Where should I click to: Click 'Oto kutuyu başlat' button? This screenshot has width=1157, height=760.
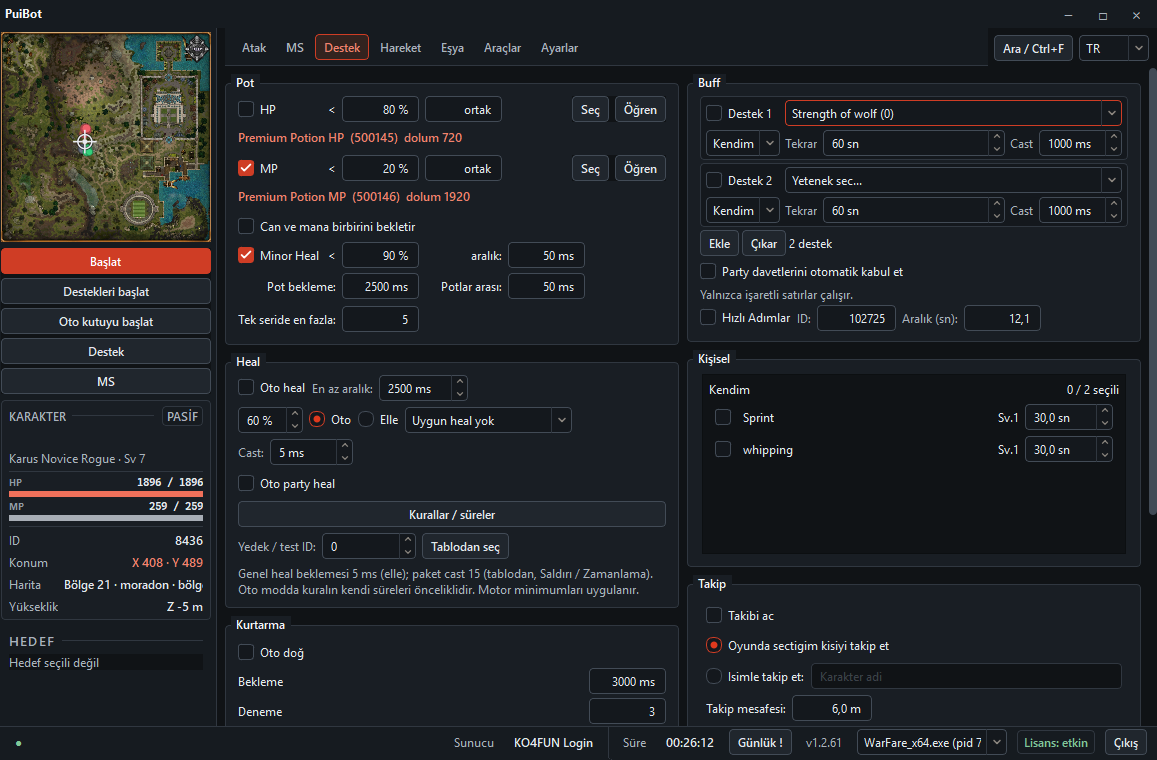106,322
